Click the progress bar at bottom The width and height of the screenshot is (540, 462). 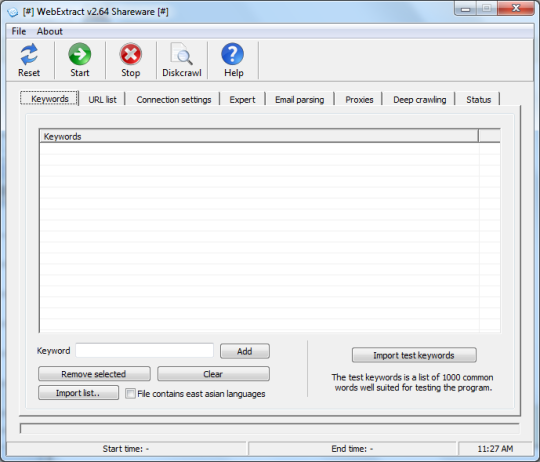[x=270, y=428]
